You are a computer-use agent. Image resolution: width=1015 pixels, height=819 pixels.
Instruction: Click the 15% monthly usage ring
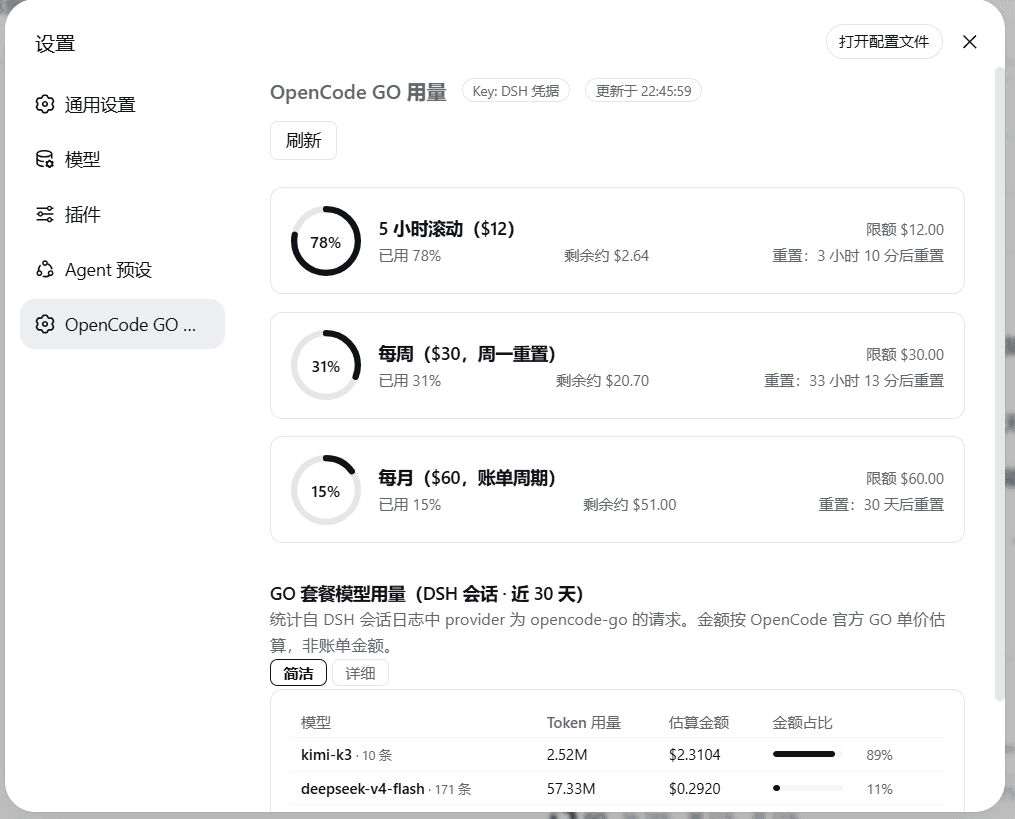(x=326, y=490)
